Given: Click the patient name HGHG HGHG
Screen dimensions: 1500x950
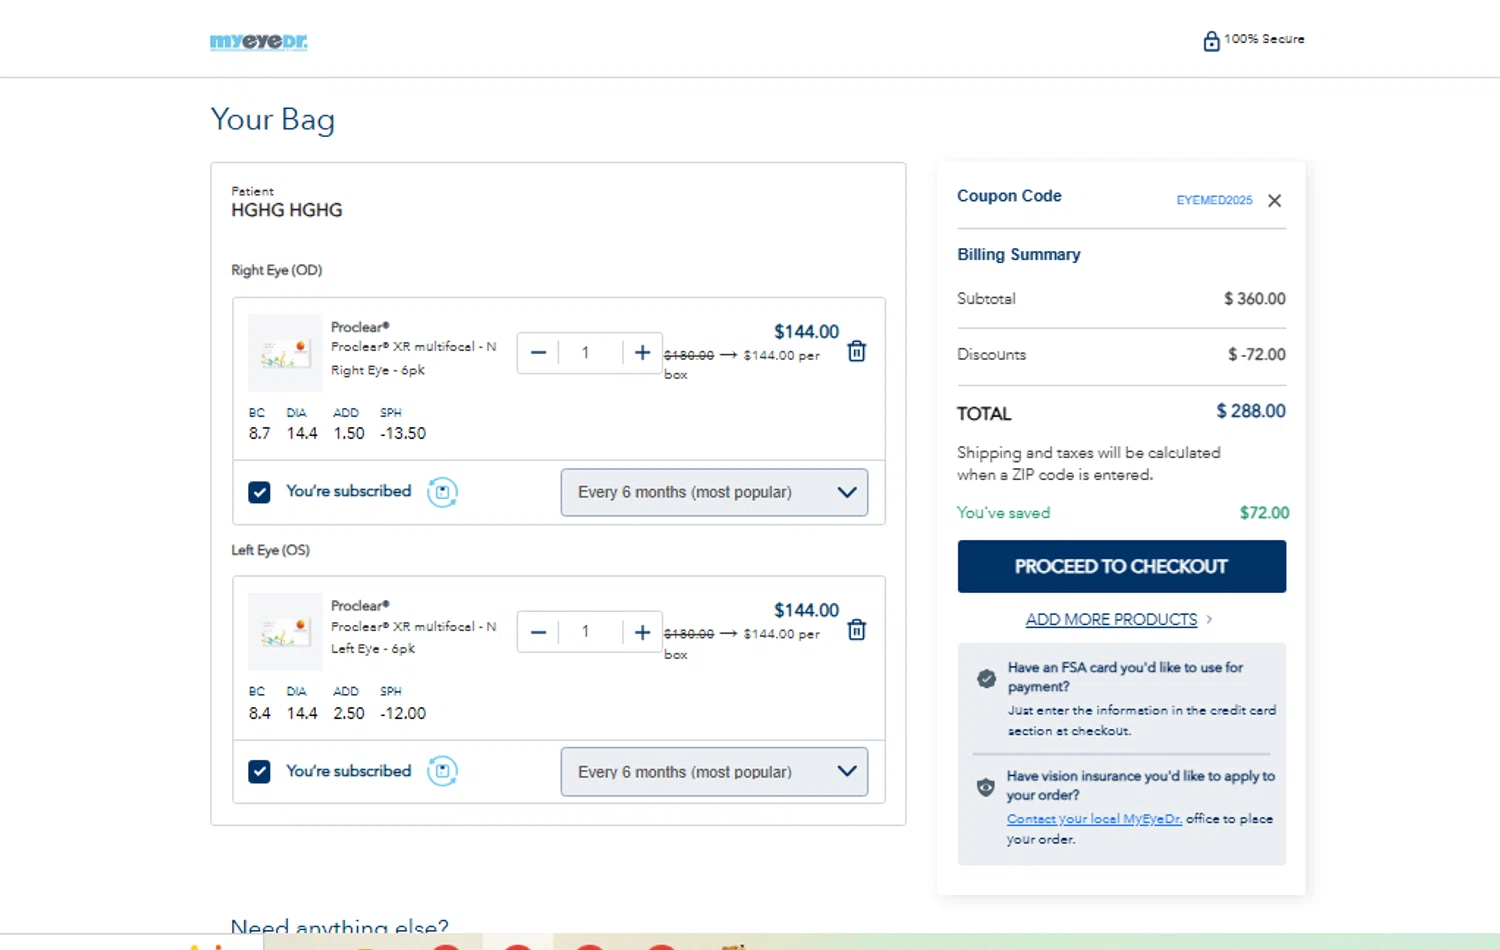Looking at the screenshot, I should (x=287, y=210).
